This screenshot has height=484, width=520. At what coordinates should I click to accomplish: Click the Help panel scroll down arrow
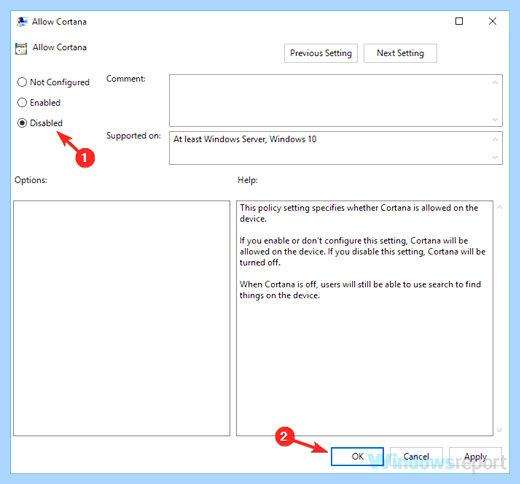[x=499, y=430]
